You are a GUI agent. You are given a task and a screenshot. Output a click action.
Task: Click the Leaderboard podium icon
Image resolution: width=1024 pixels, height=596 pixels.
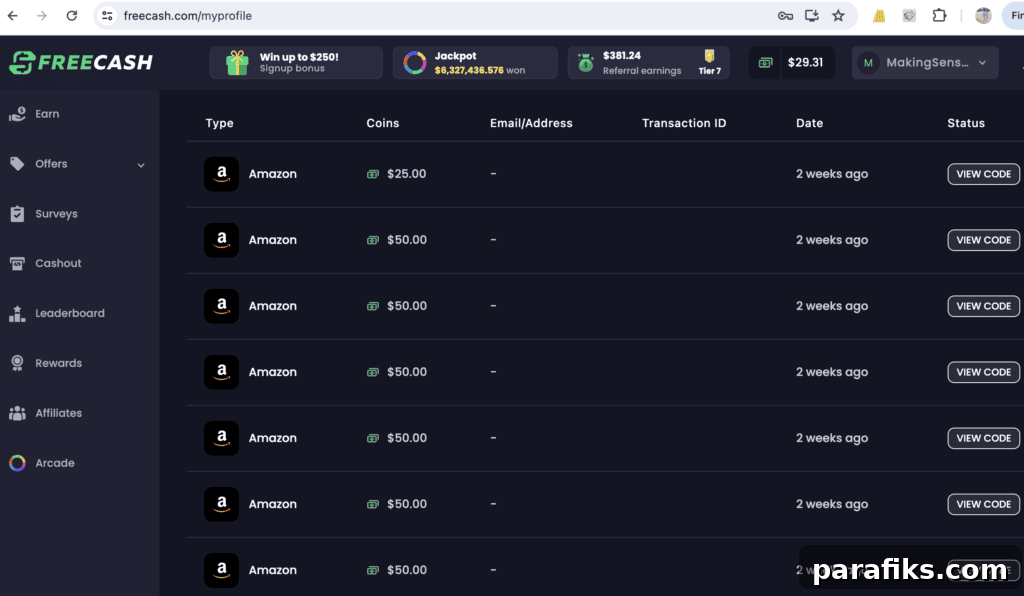click(x=17, y=313)
